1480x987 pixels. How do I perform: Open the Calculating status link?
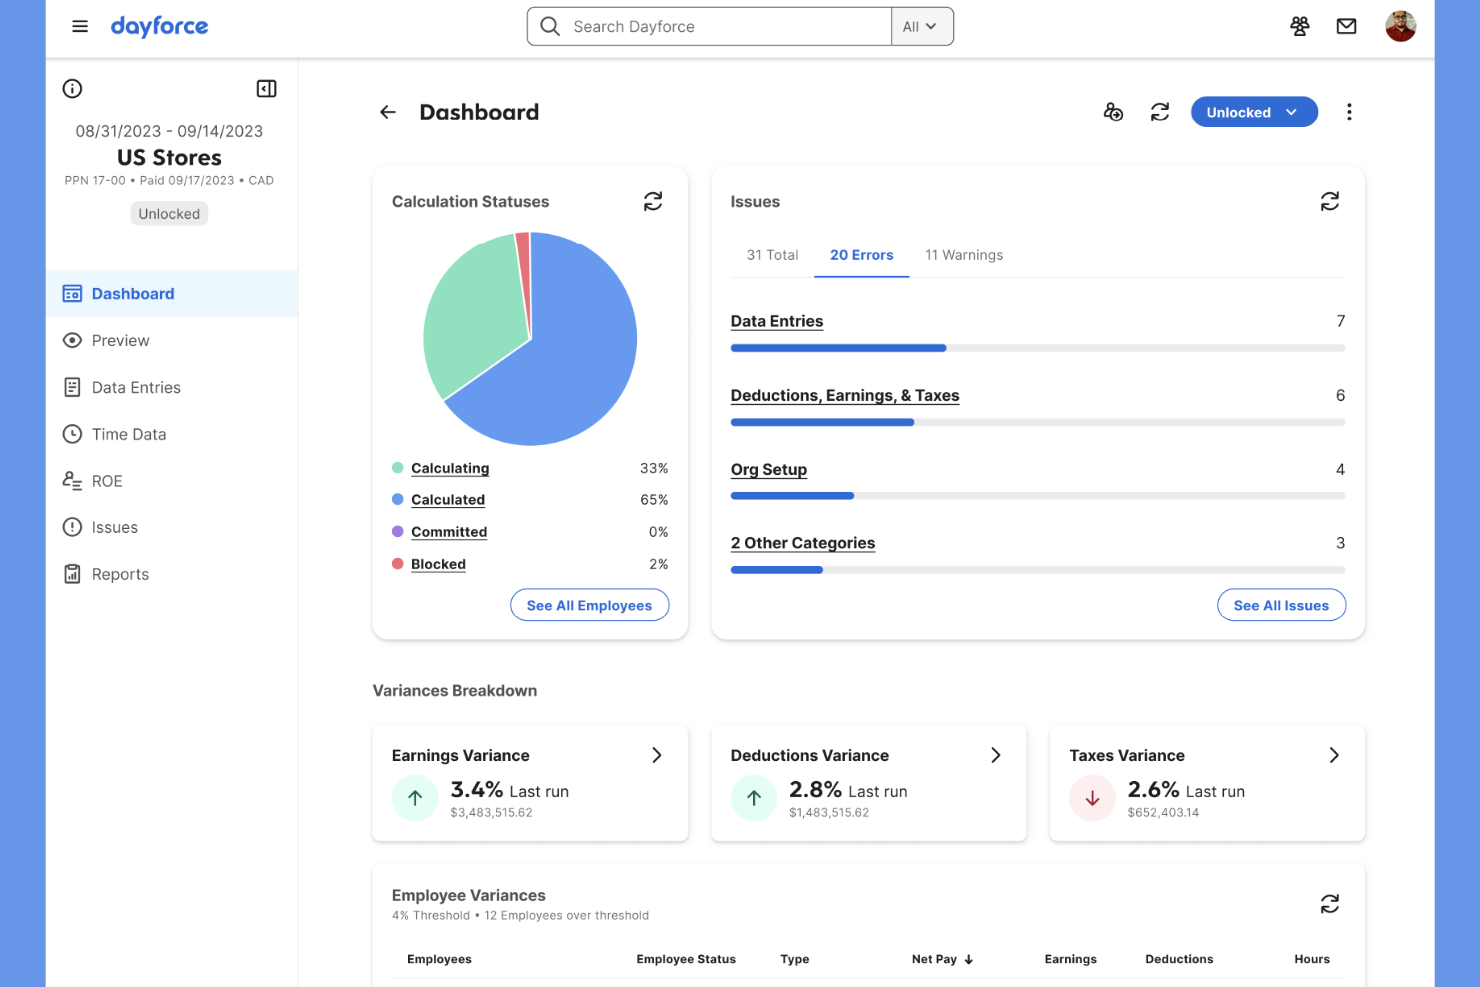[x=450, y=468]
